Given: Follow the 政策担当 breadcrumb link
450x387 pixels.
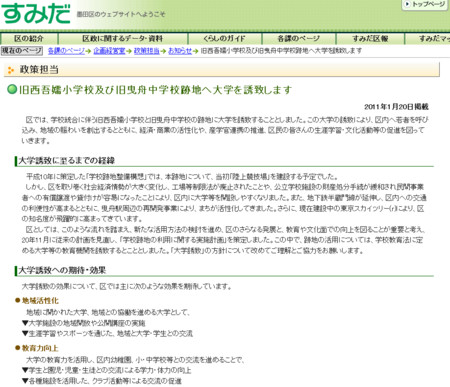Looking at the screenshot, I should 147,51.
